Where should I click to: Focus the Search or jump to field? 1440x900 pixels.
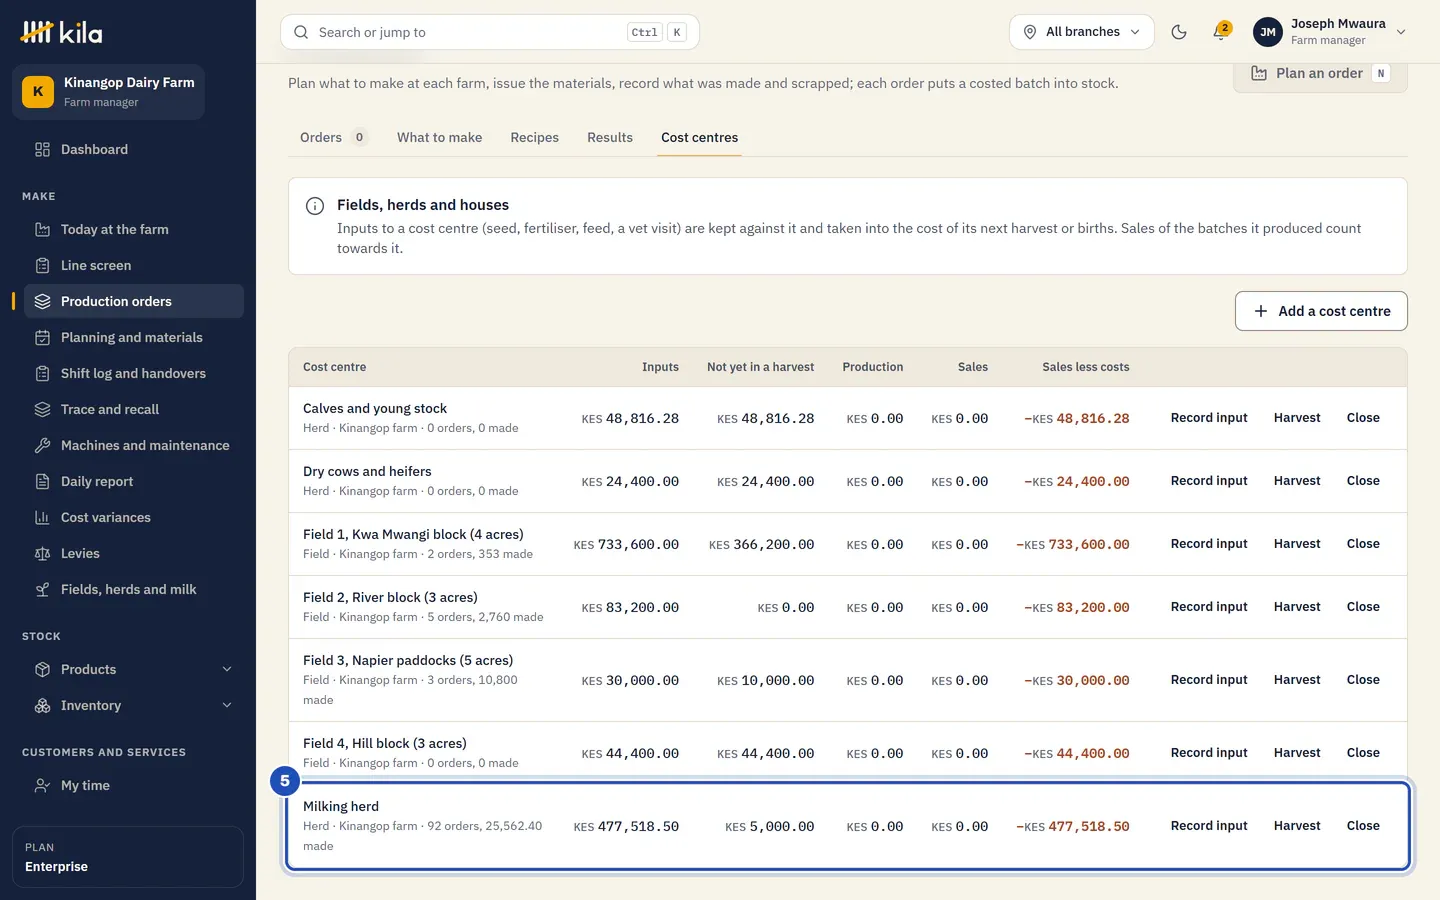(490, 32)
